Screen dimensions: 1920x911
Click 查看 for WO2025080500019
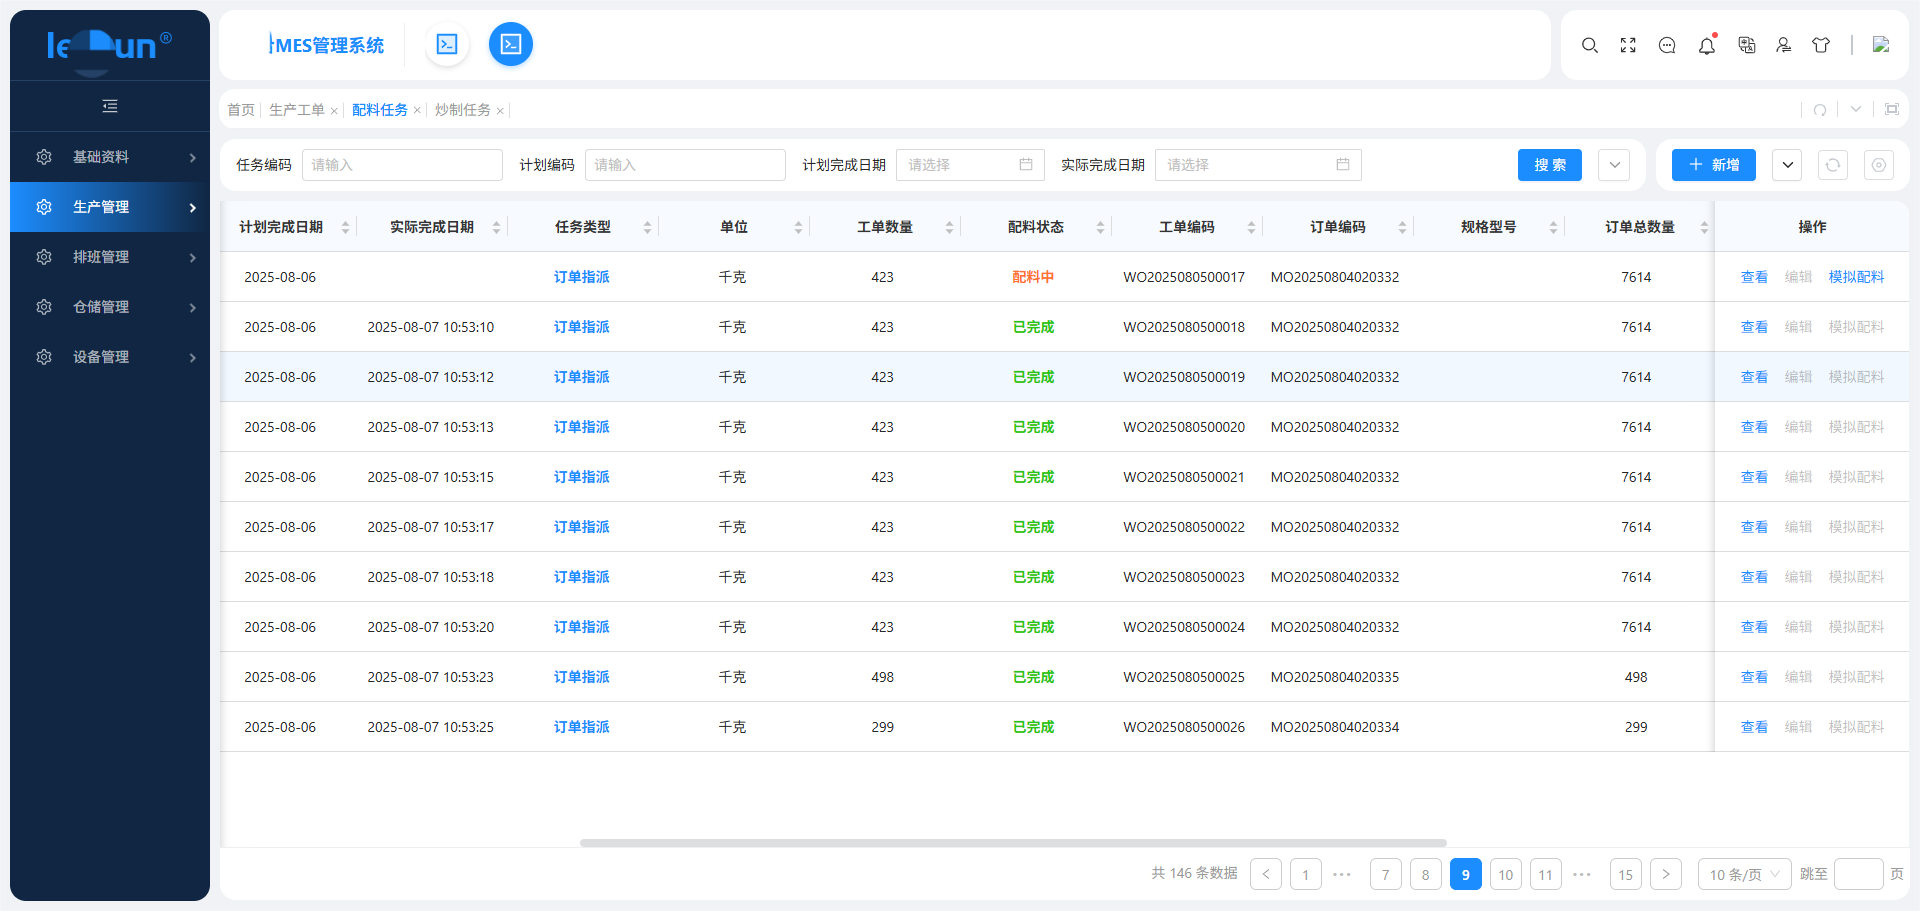[1754, 377]
